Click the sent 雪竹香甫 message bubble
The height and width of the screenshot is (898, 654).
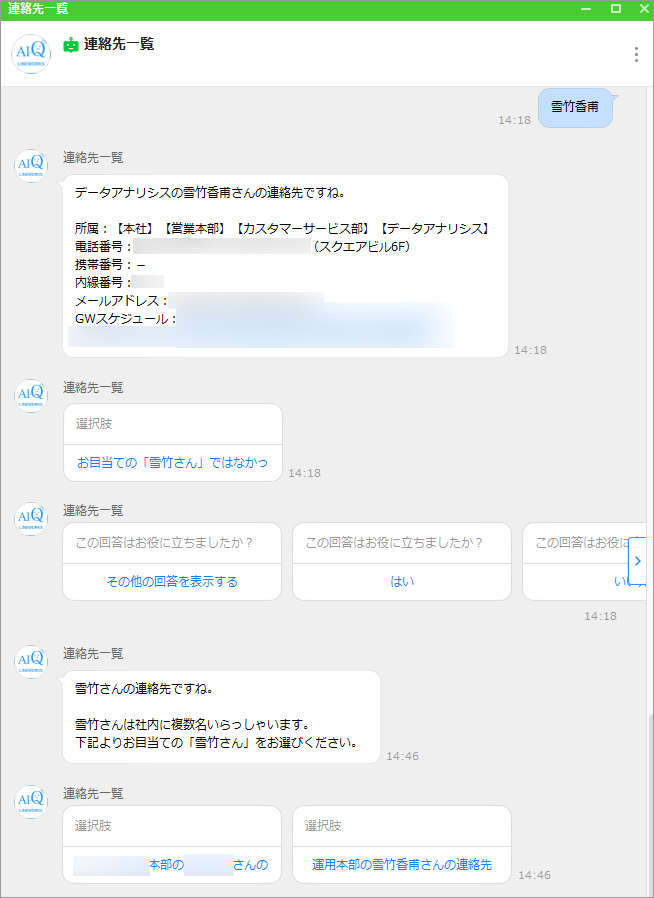point(575,107)
